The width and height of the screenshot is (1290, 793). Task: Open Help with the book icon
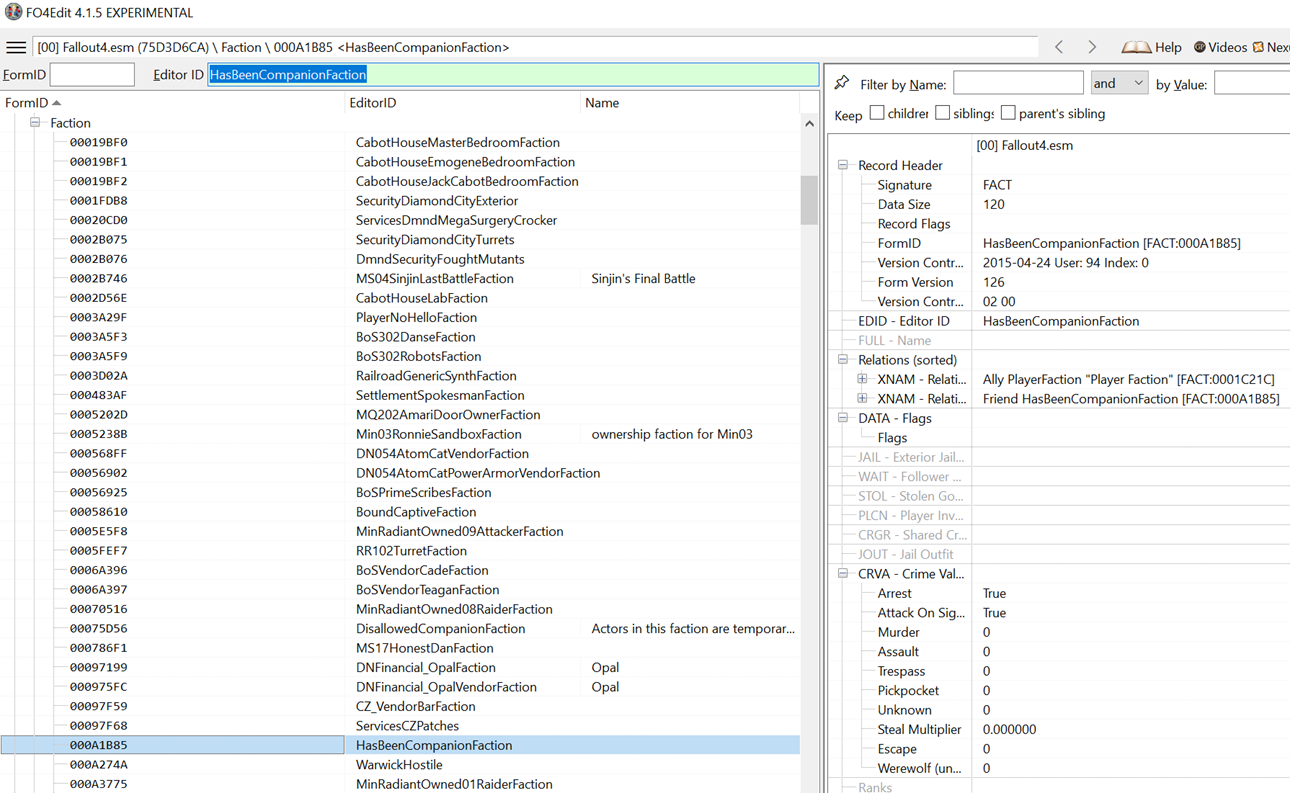(1151, 47)
